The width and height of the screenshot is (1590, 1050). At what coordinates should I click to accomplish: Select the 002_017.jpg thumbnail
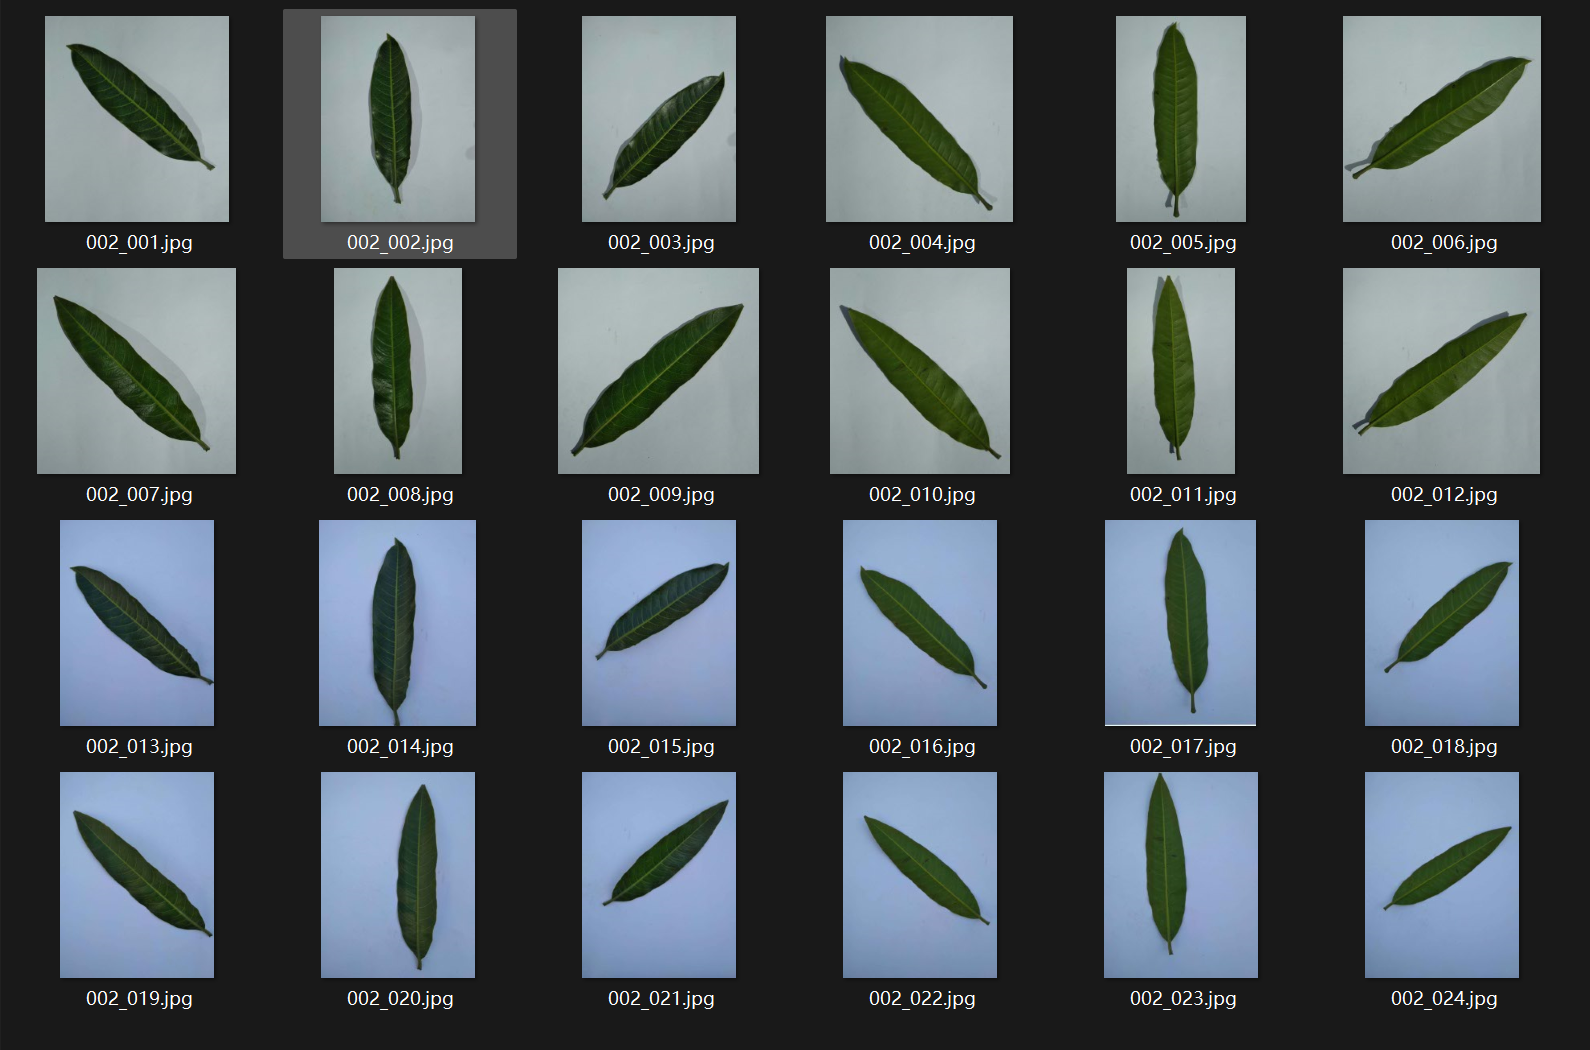[x=1181, y=623]
